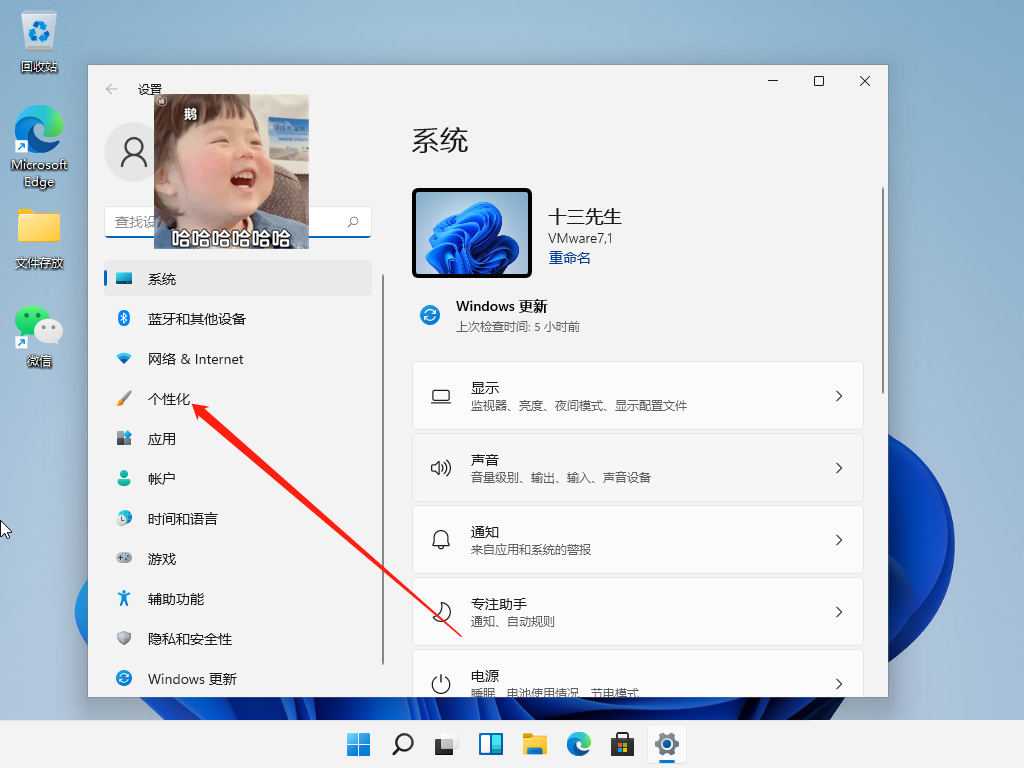The image size is (1024, 768).
Task: Open Microsoft Edge from the taskbar
Action: [x=578, y=744]
